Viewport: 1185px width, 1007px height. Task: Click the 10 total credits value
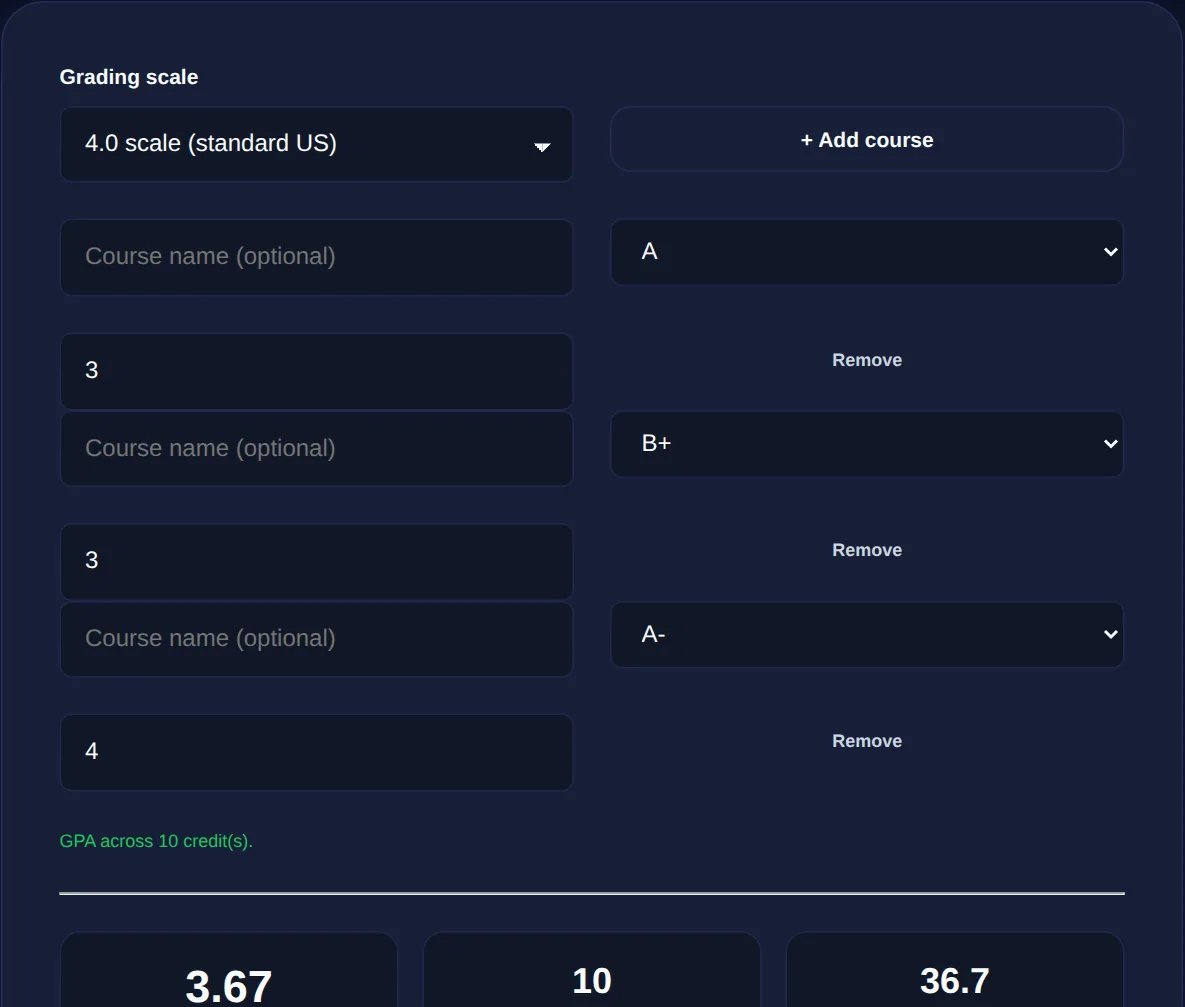pyautogui.click(x=591, y=981)
